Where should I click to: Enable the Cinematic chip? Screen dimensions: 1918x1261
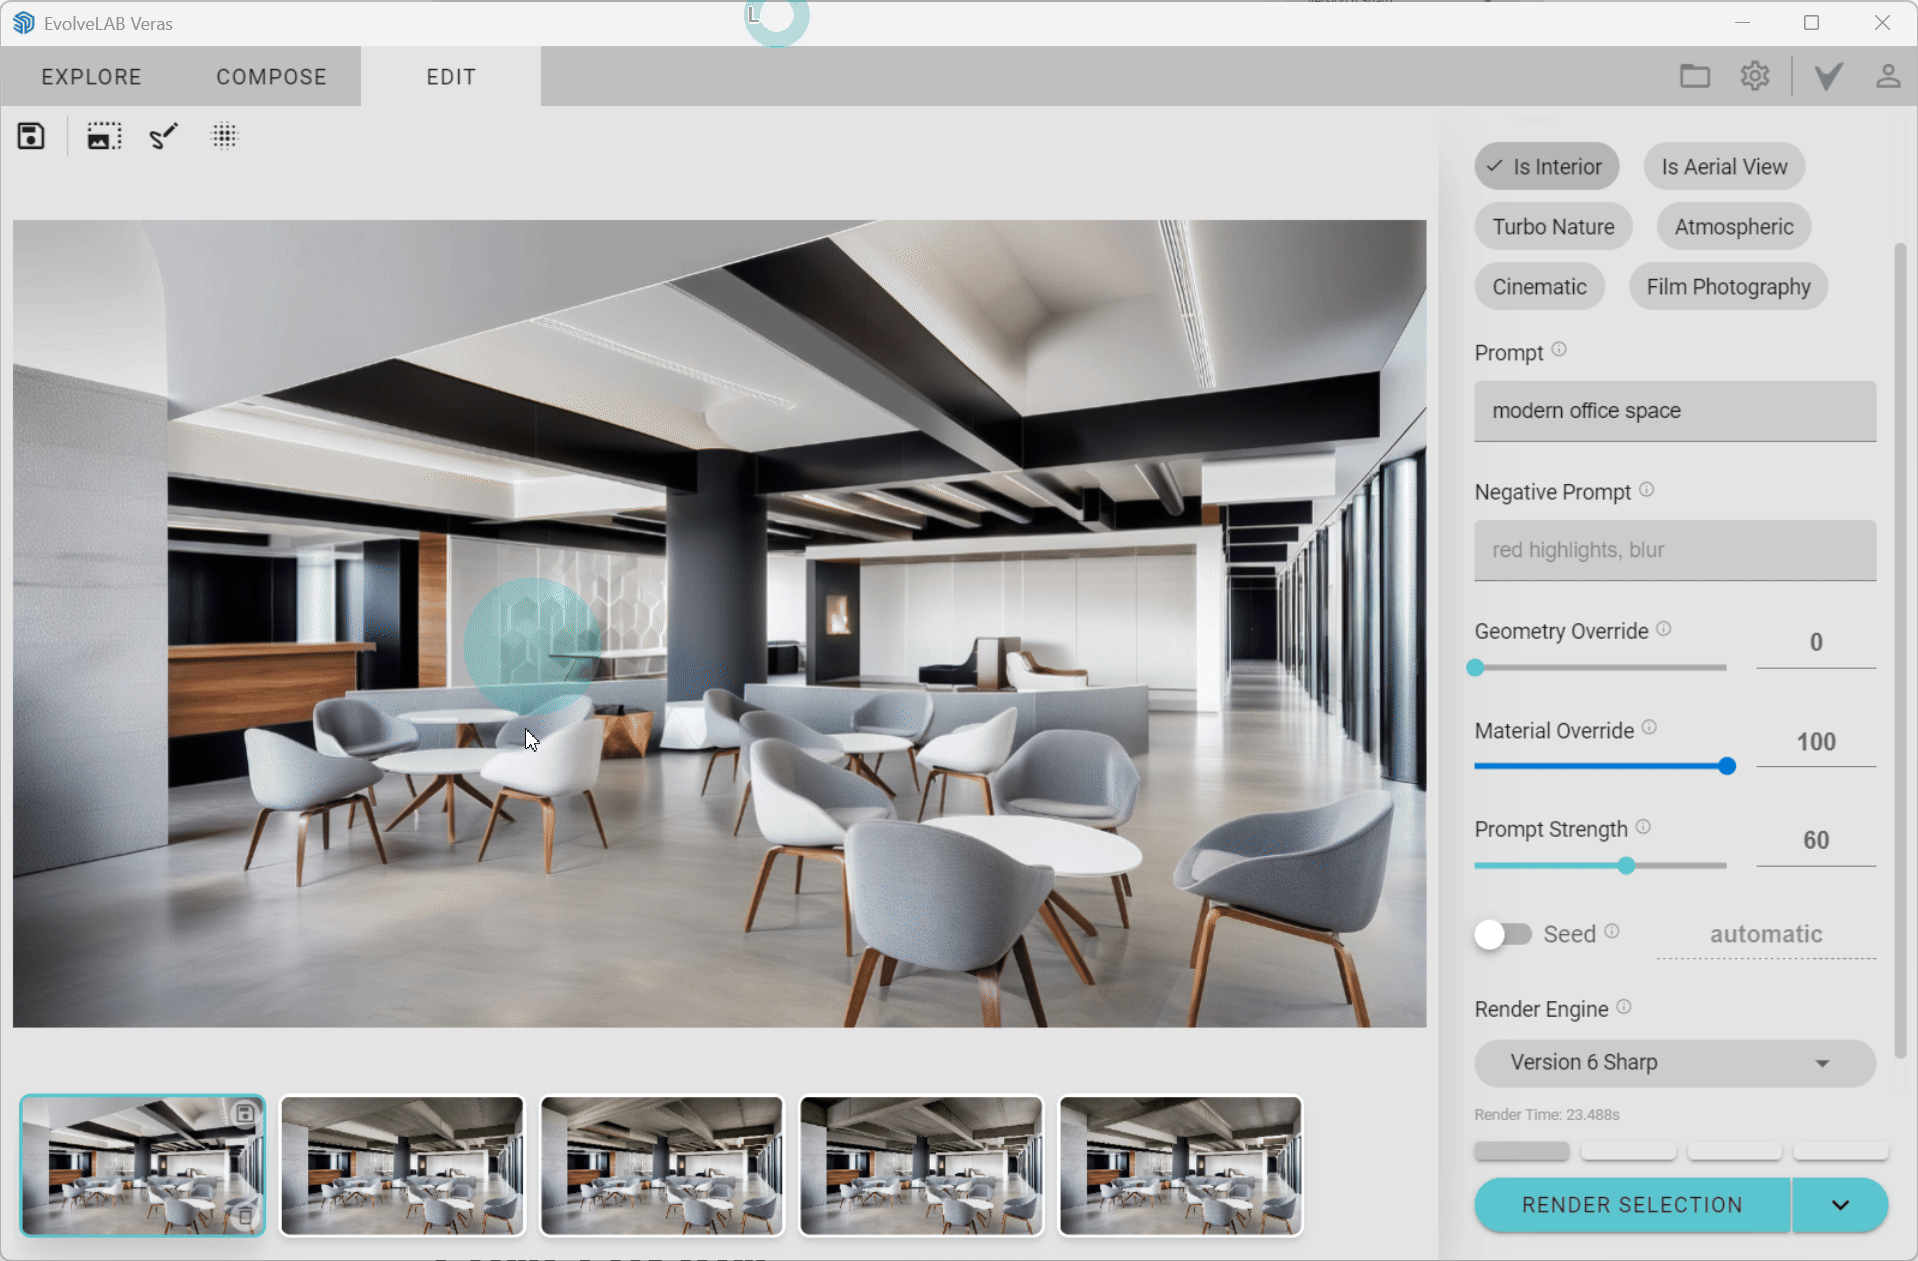[1539, 287]
